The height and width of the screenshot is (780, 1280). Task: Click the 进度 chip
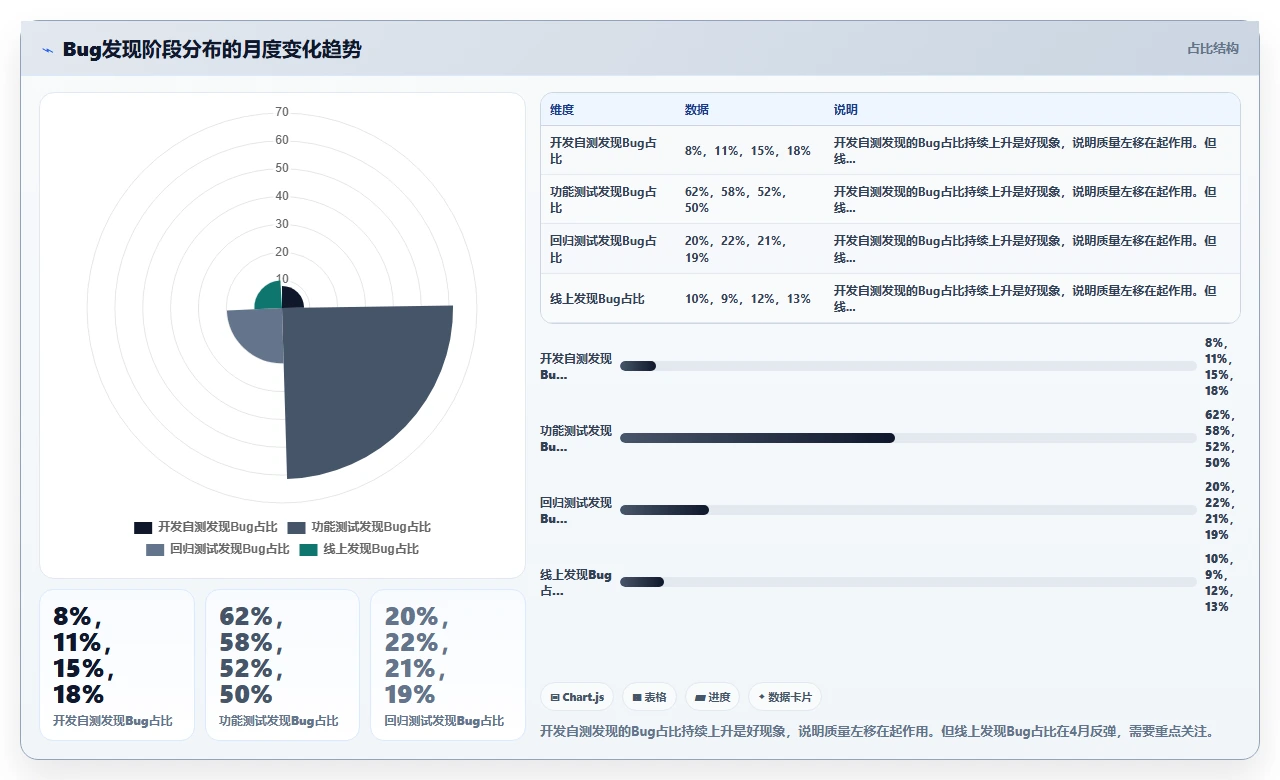[x=712, y=697]
